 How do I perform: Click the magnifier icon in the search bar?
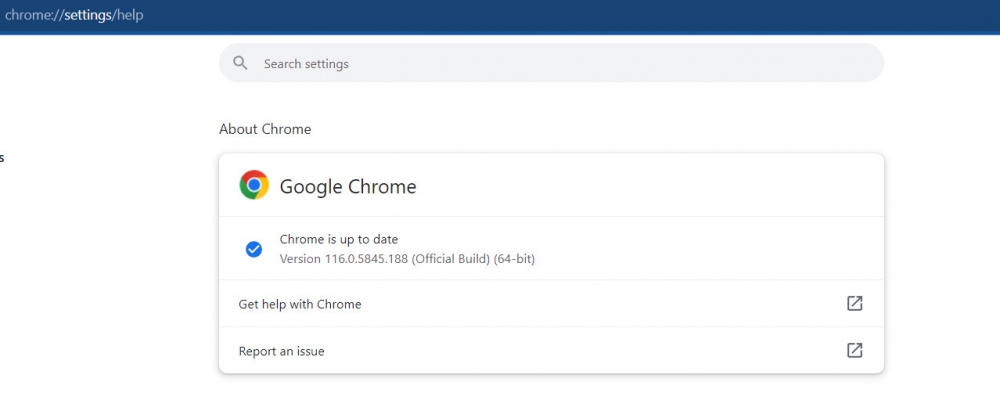tap(240, 63)
